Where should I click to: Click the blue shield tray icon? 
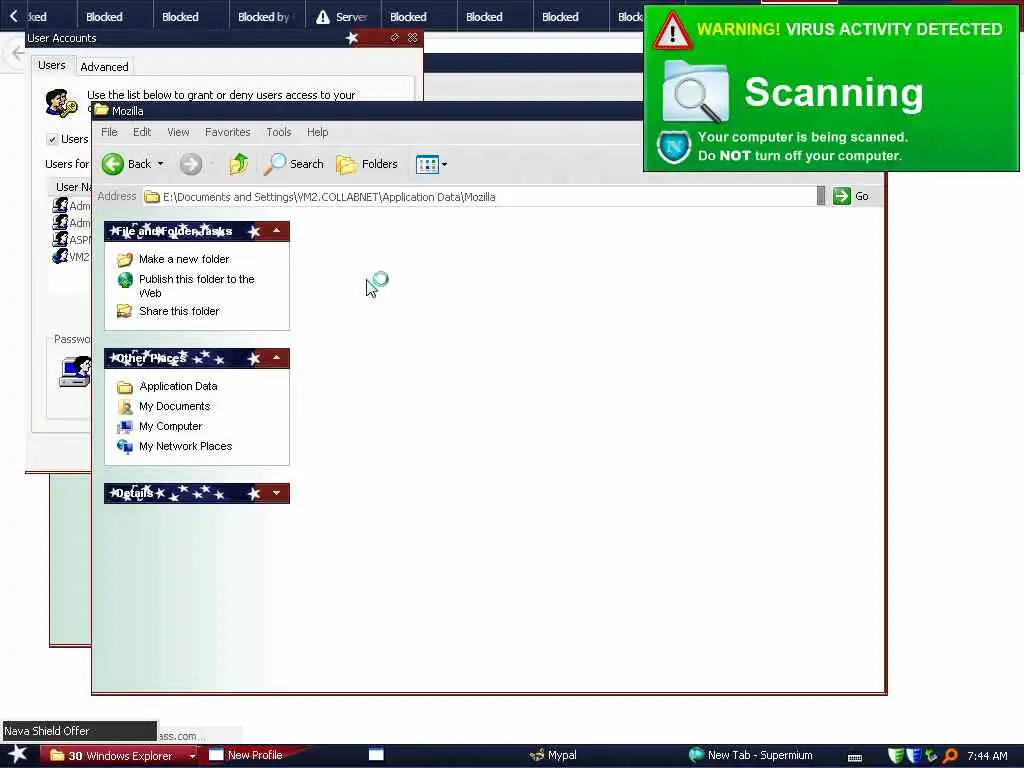[914, 756]
